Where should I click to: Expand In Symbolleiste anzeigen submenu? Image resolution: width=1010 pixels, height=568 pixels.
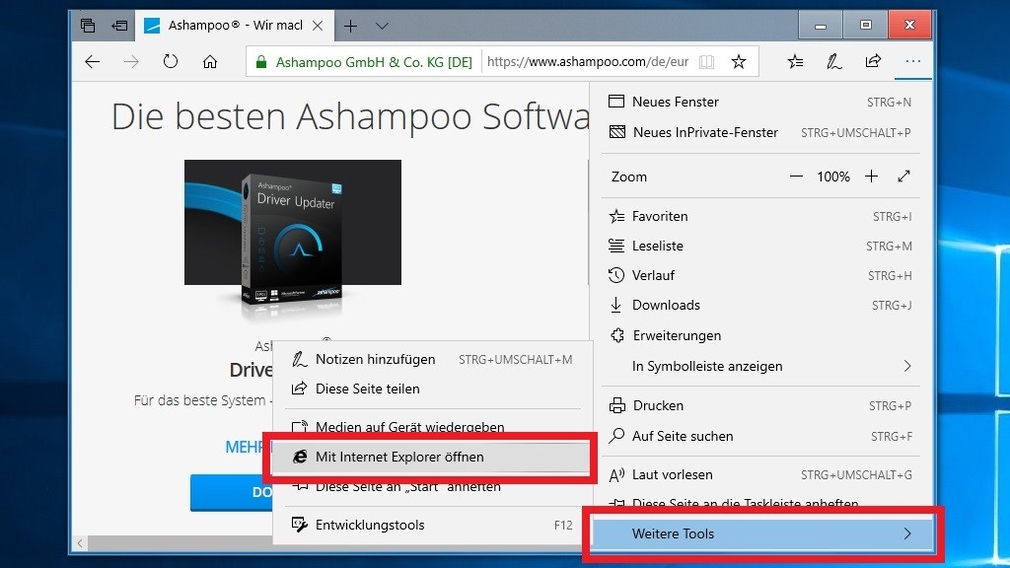(759, 366)
